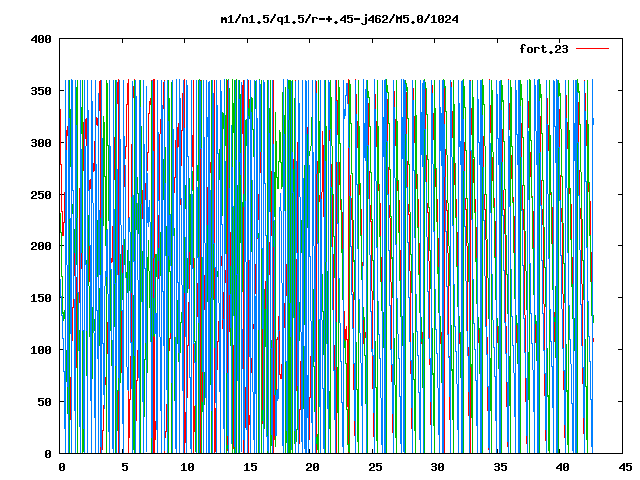Screen dimensions: 640x480
Task: Click the x-axis label 20
Action: [x=312, y=467]
